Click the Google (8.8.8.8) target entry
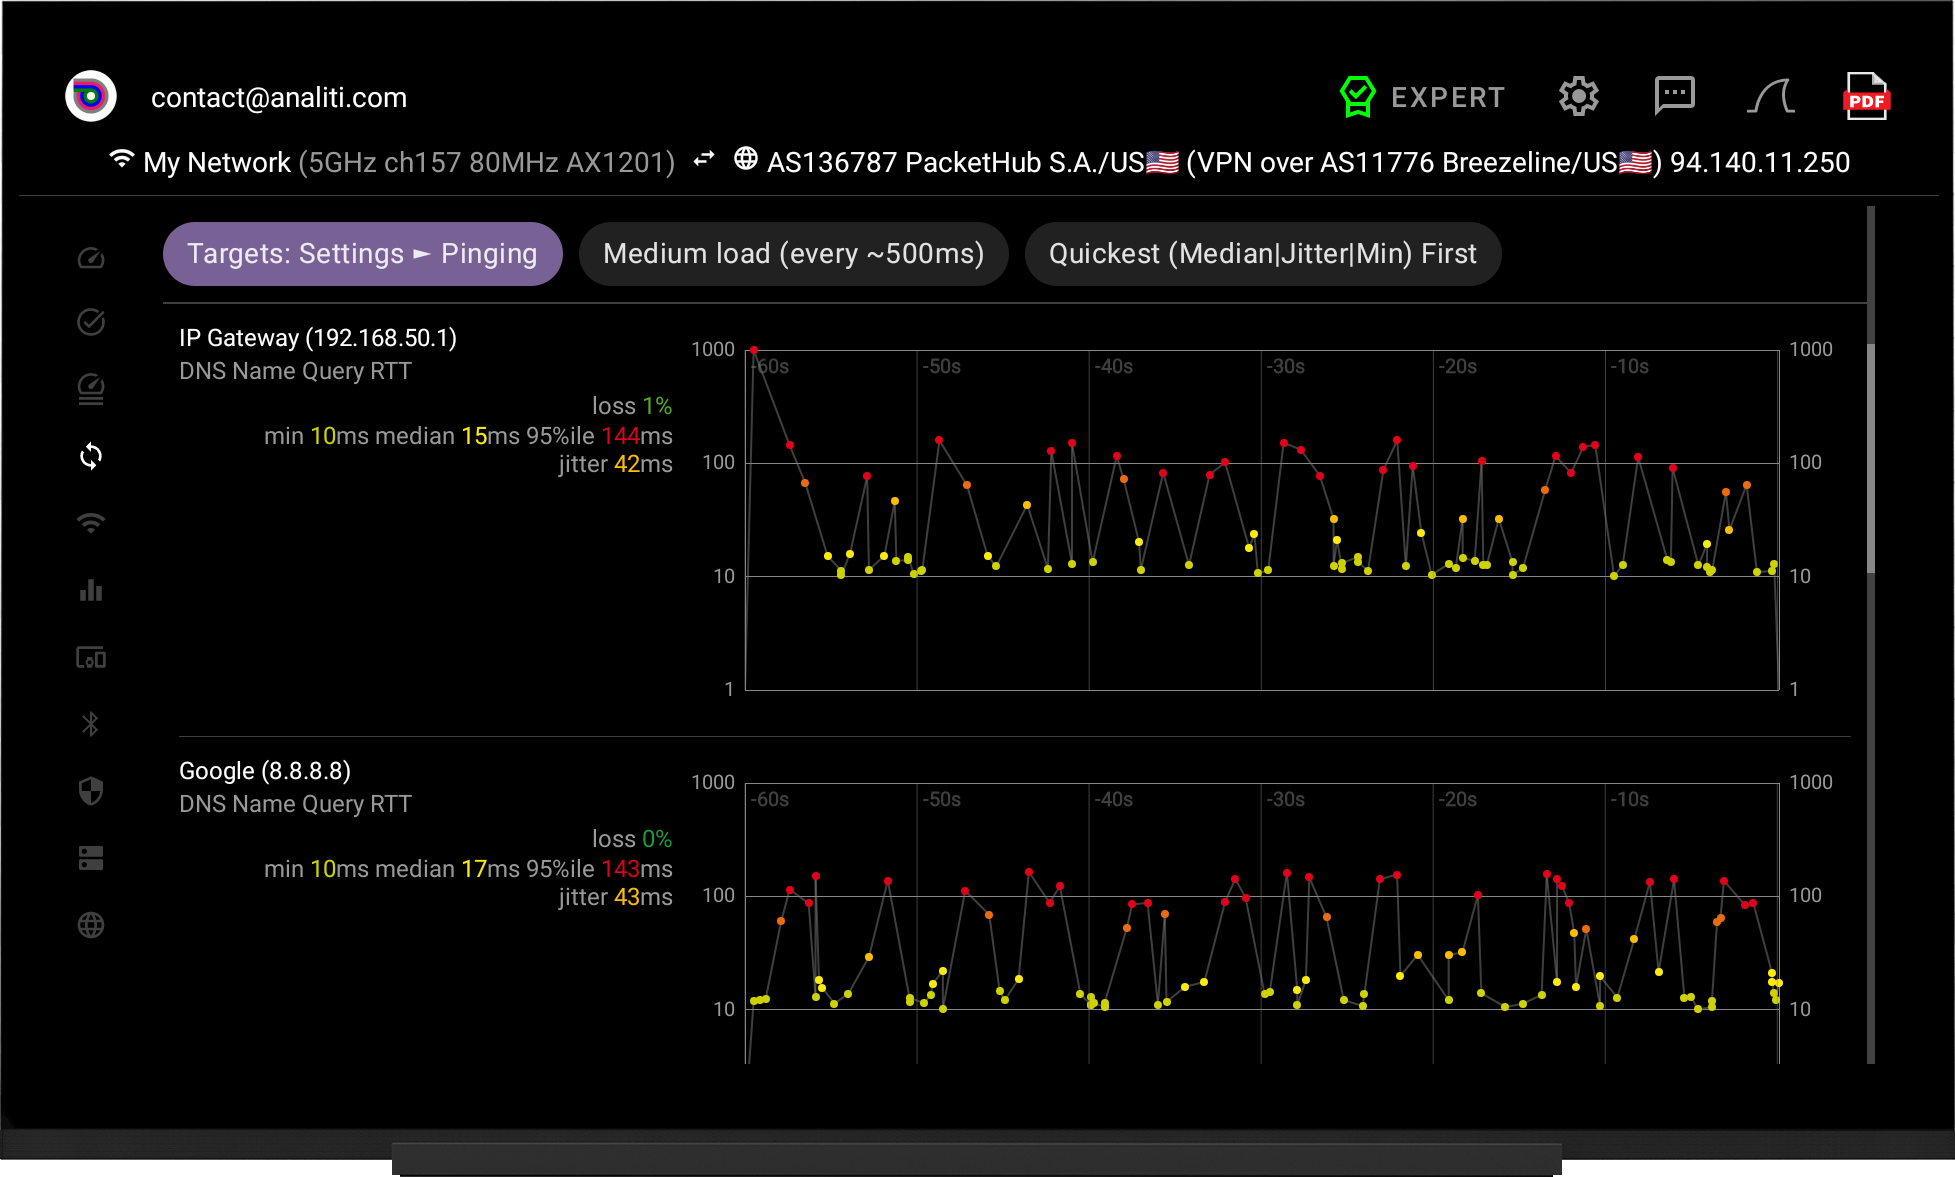This screenshot has height=1177, width=1955. tap(265, 771)
